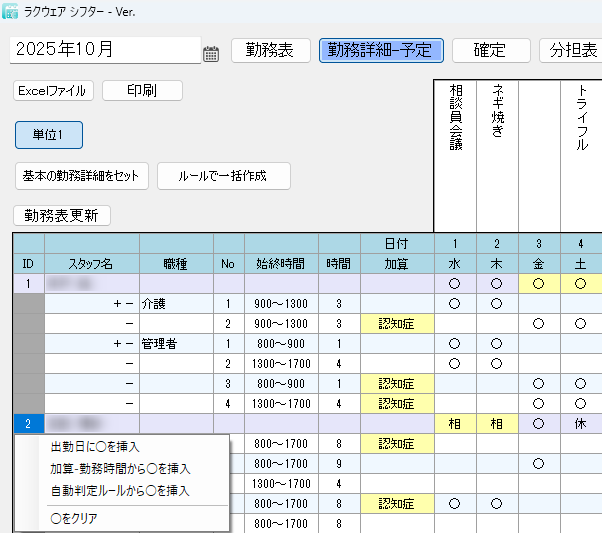Open the calendar date picker icon
602x533 pixels.
point(211,54)
